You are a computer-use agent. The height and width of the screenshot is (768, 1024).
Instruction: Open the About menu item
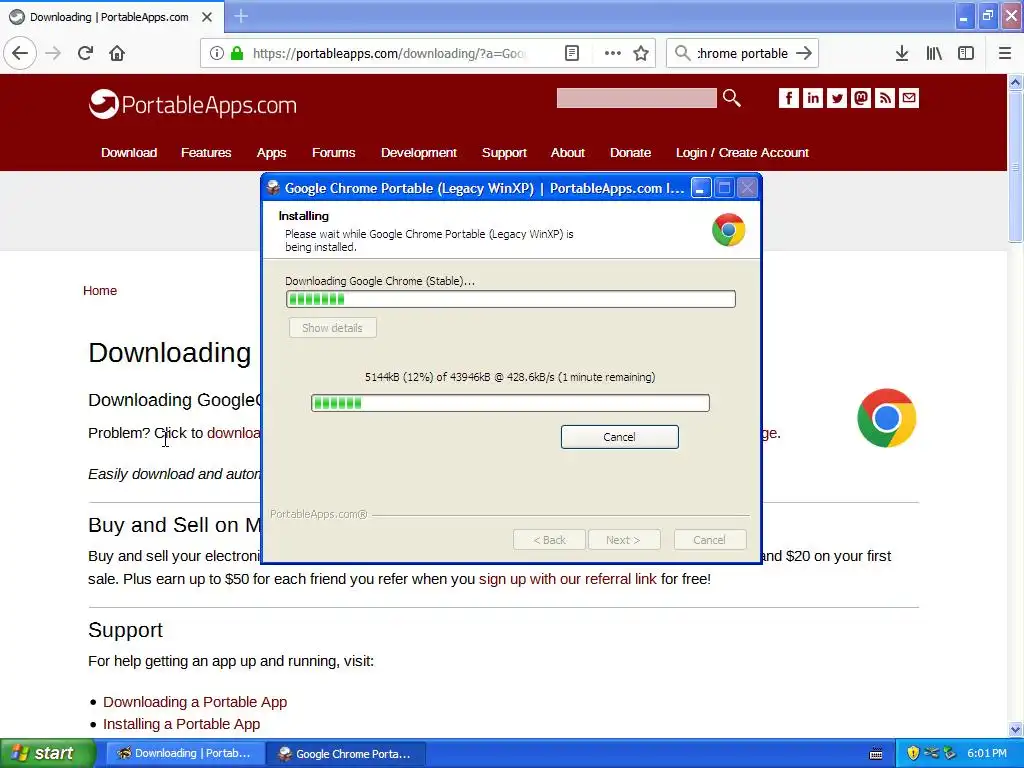[568, 152]
